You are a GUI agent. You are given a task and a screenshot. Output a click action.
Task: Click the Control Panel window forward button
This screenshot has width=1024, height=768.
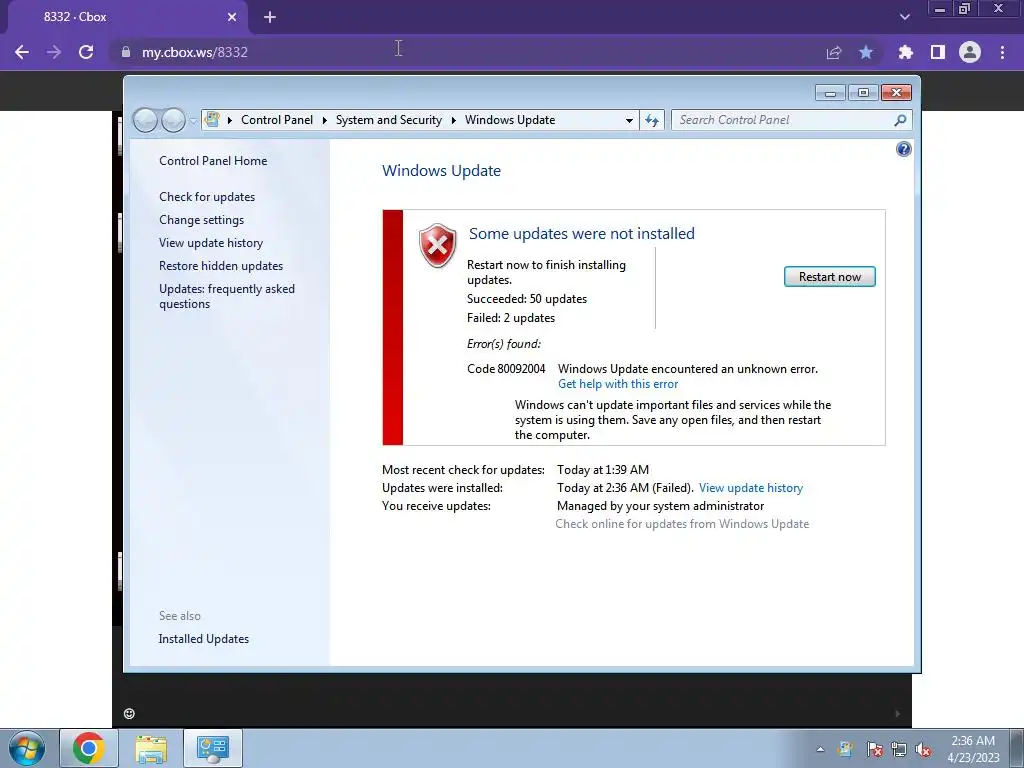point(173,120)
